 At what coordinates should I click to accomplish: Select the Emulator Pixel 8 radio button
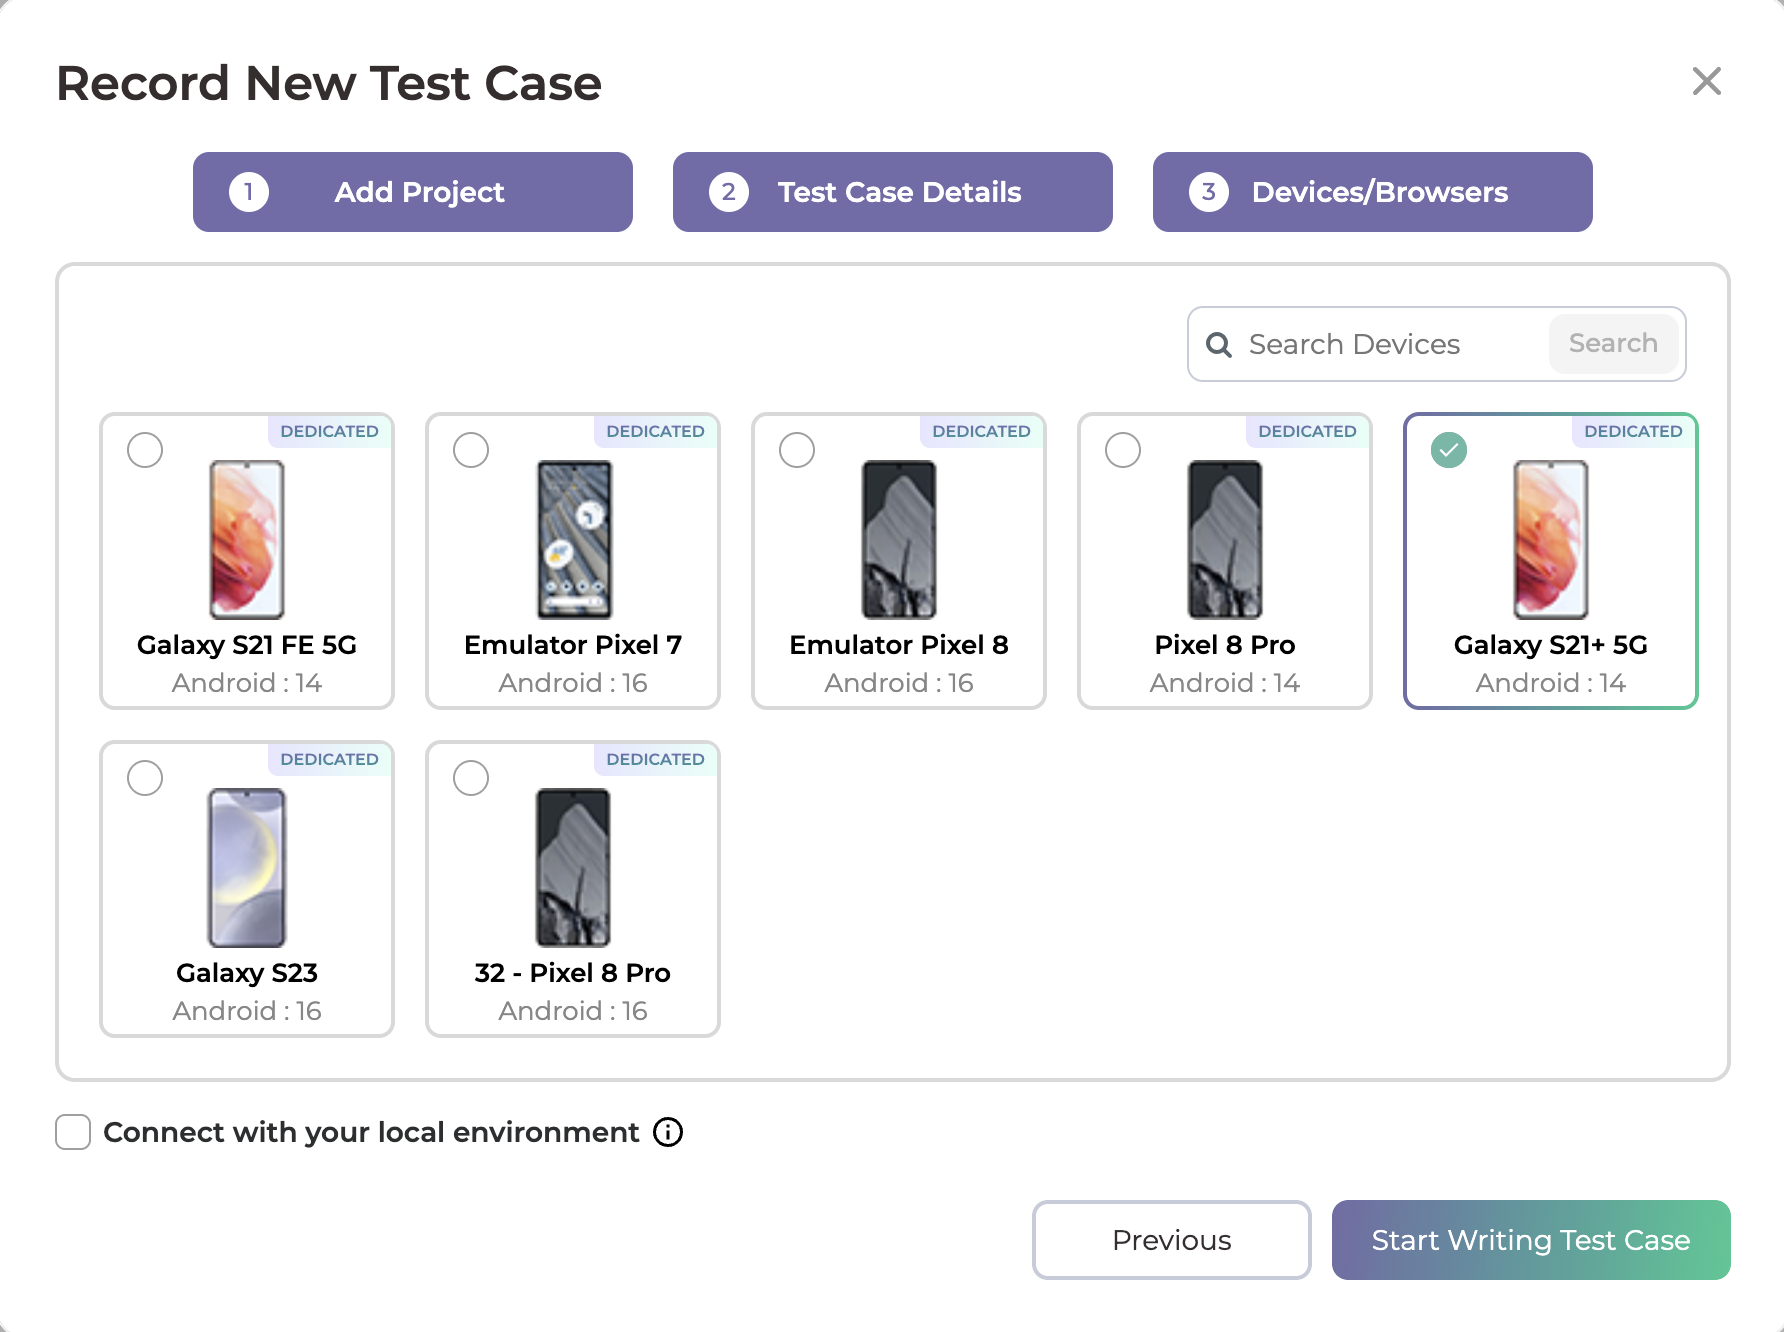pyautogui.click(x=797, y=450)
